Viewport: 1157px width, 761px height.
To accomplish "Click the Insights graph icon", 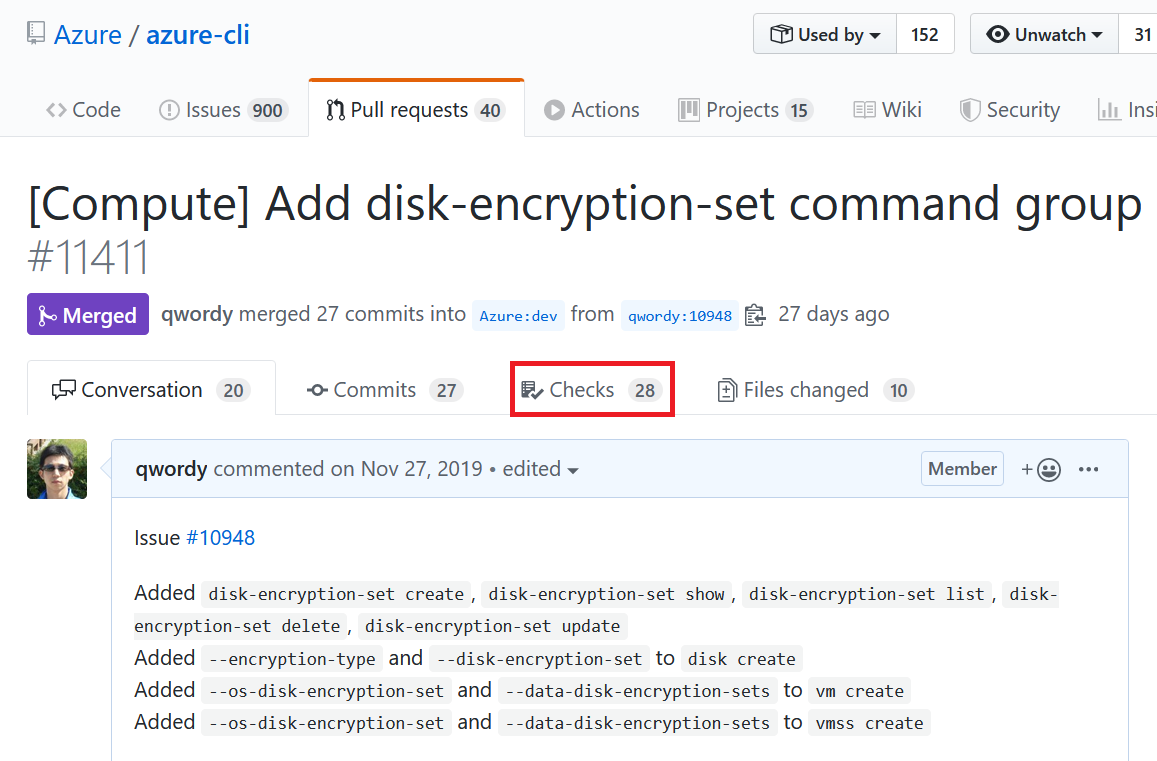I will [x=1108, y=110].
